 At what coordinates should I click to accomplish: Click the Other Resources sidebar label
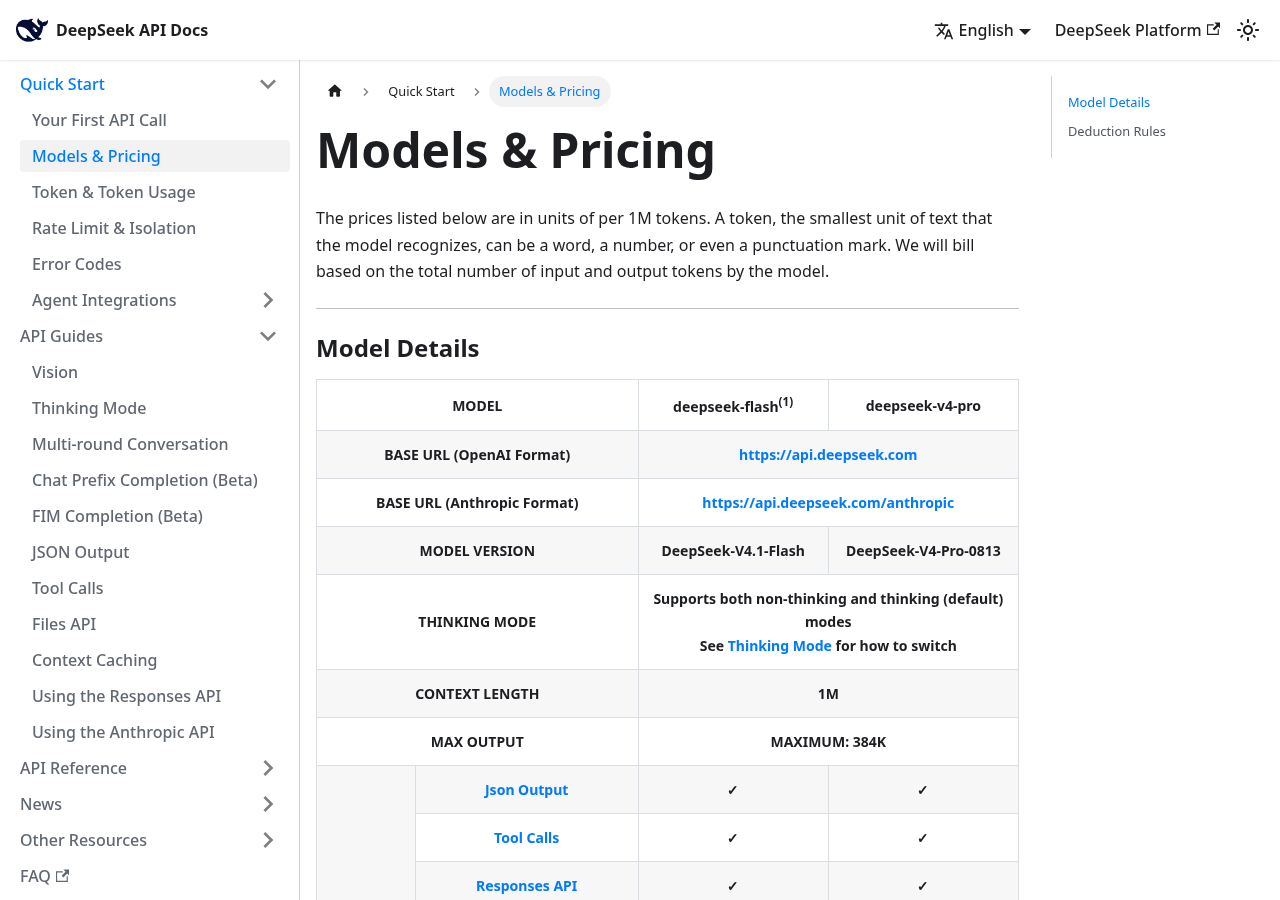click(x=83, y=840)
